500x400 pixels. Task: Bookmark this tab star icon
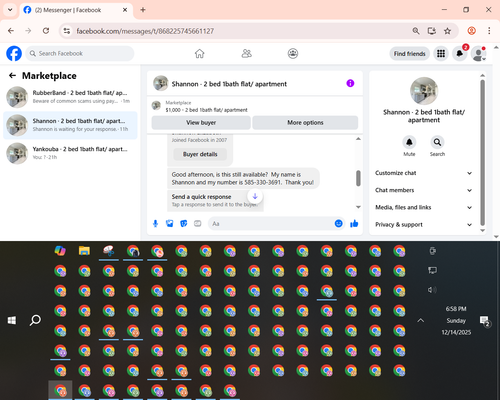pyautogui.click(x=447, y=31)
